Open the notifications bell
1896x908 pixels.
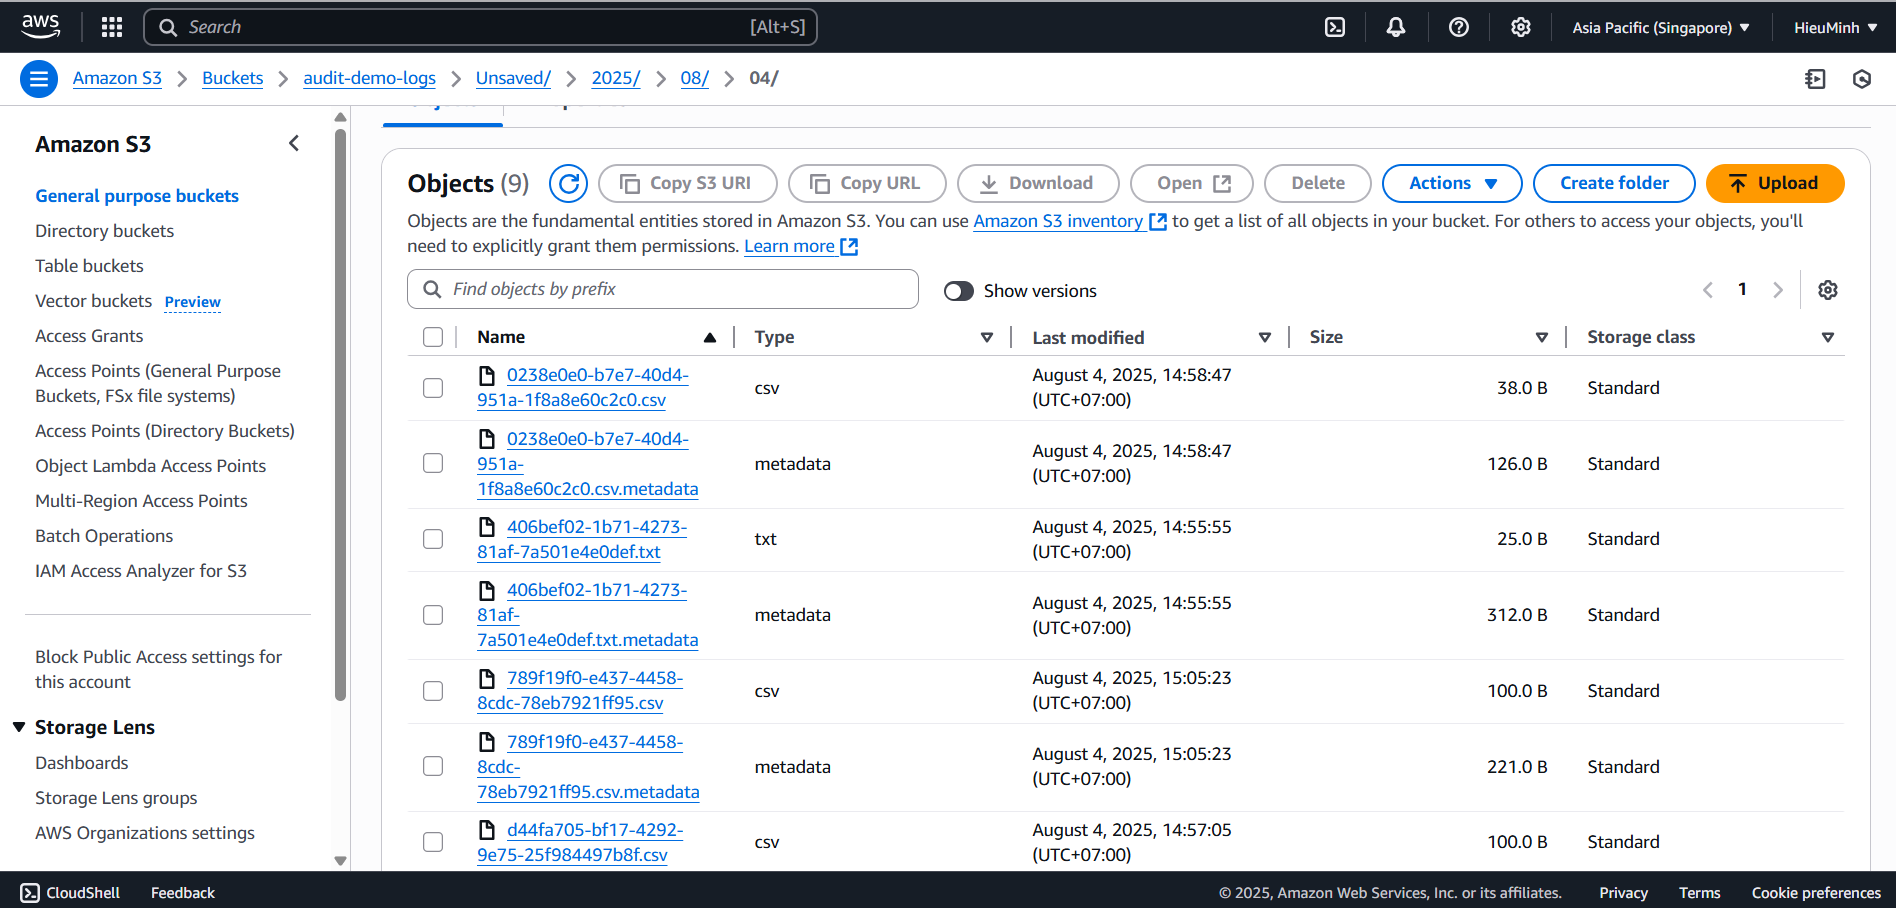(x=1396, y=27)
